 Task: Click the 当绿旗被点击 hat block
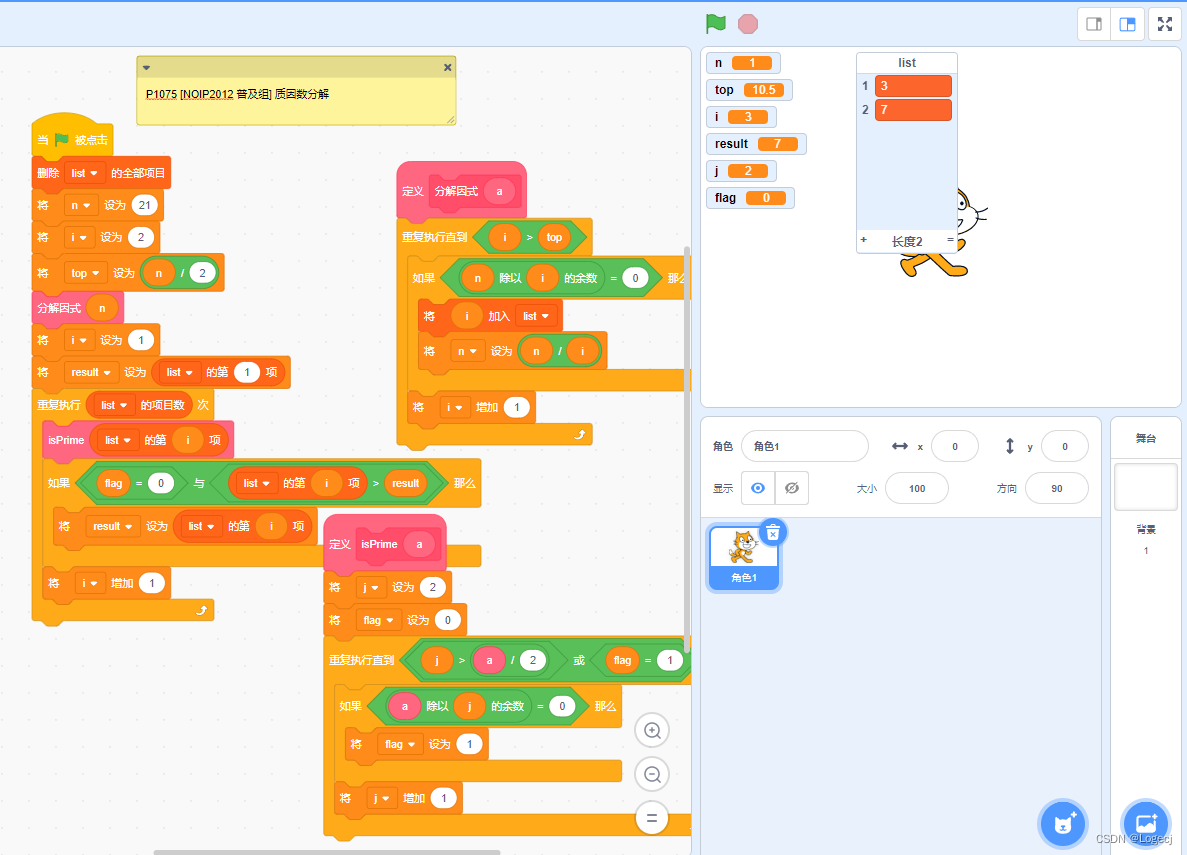[x=73, y=139]
